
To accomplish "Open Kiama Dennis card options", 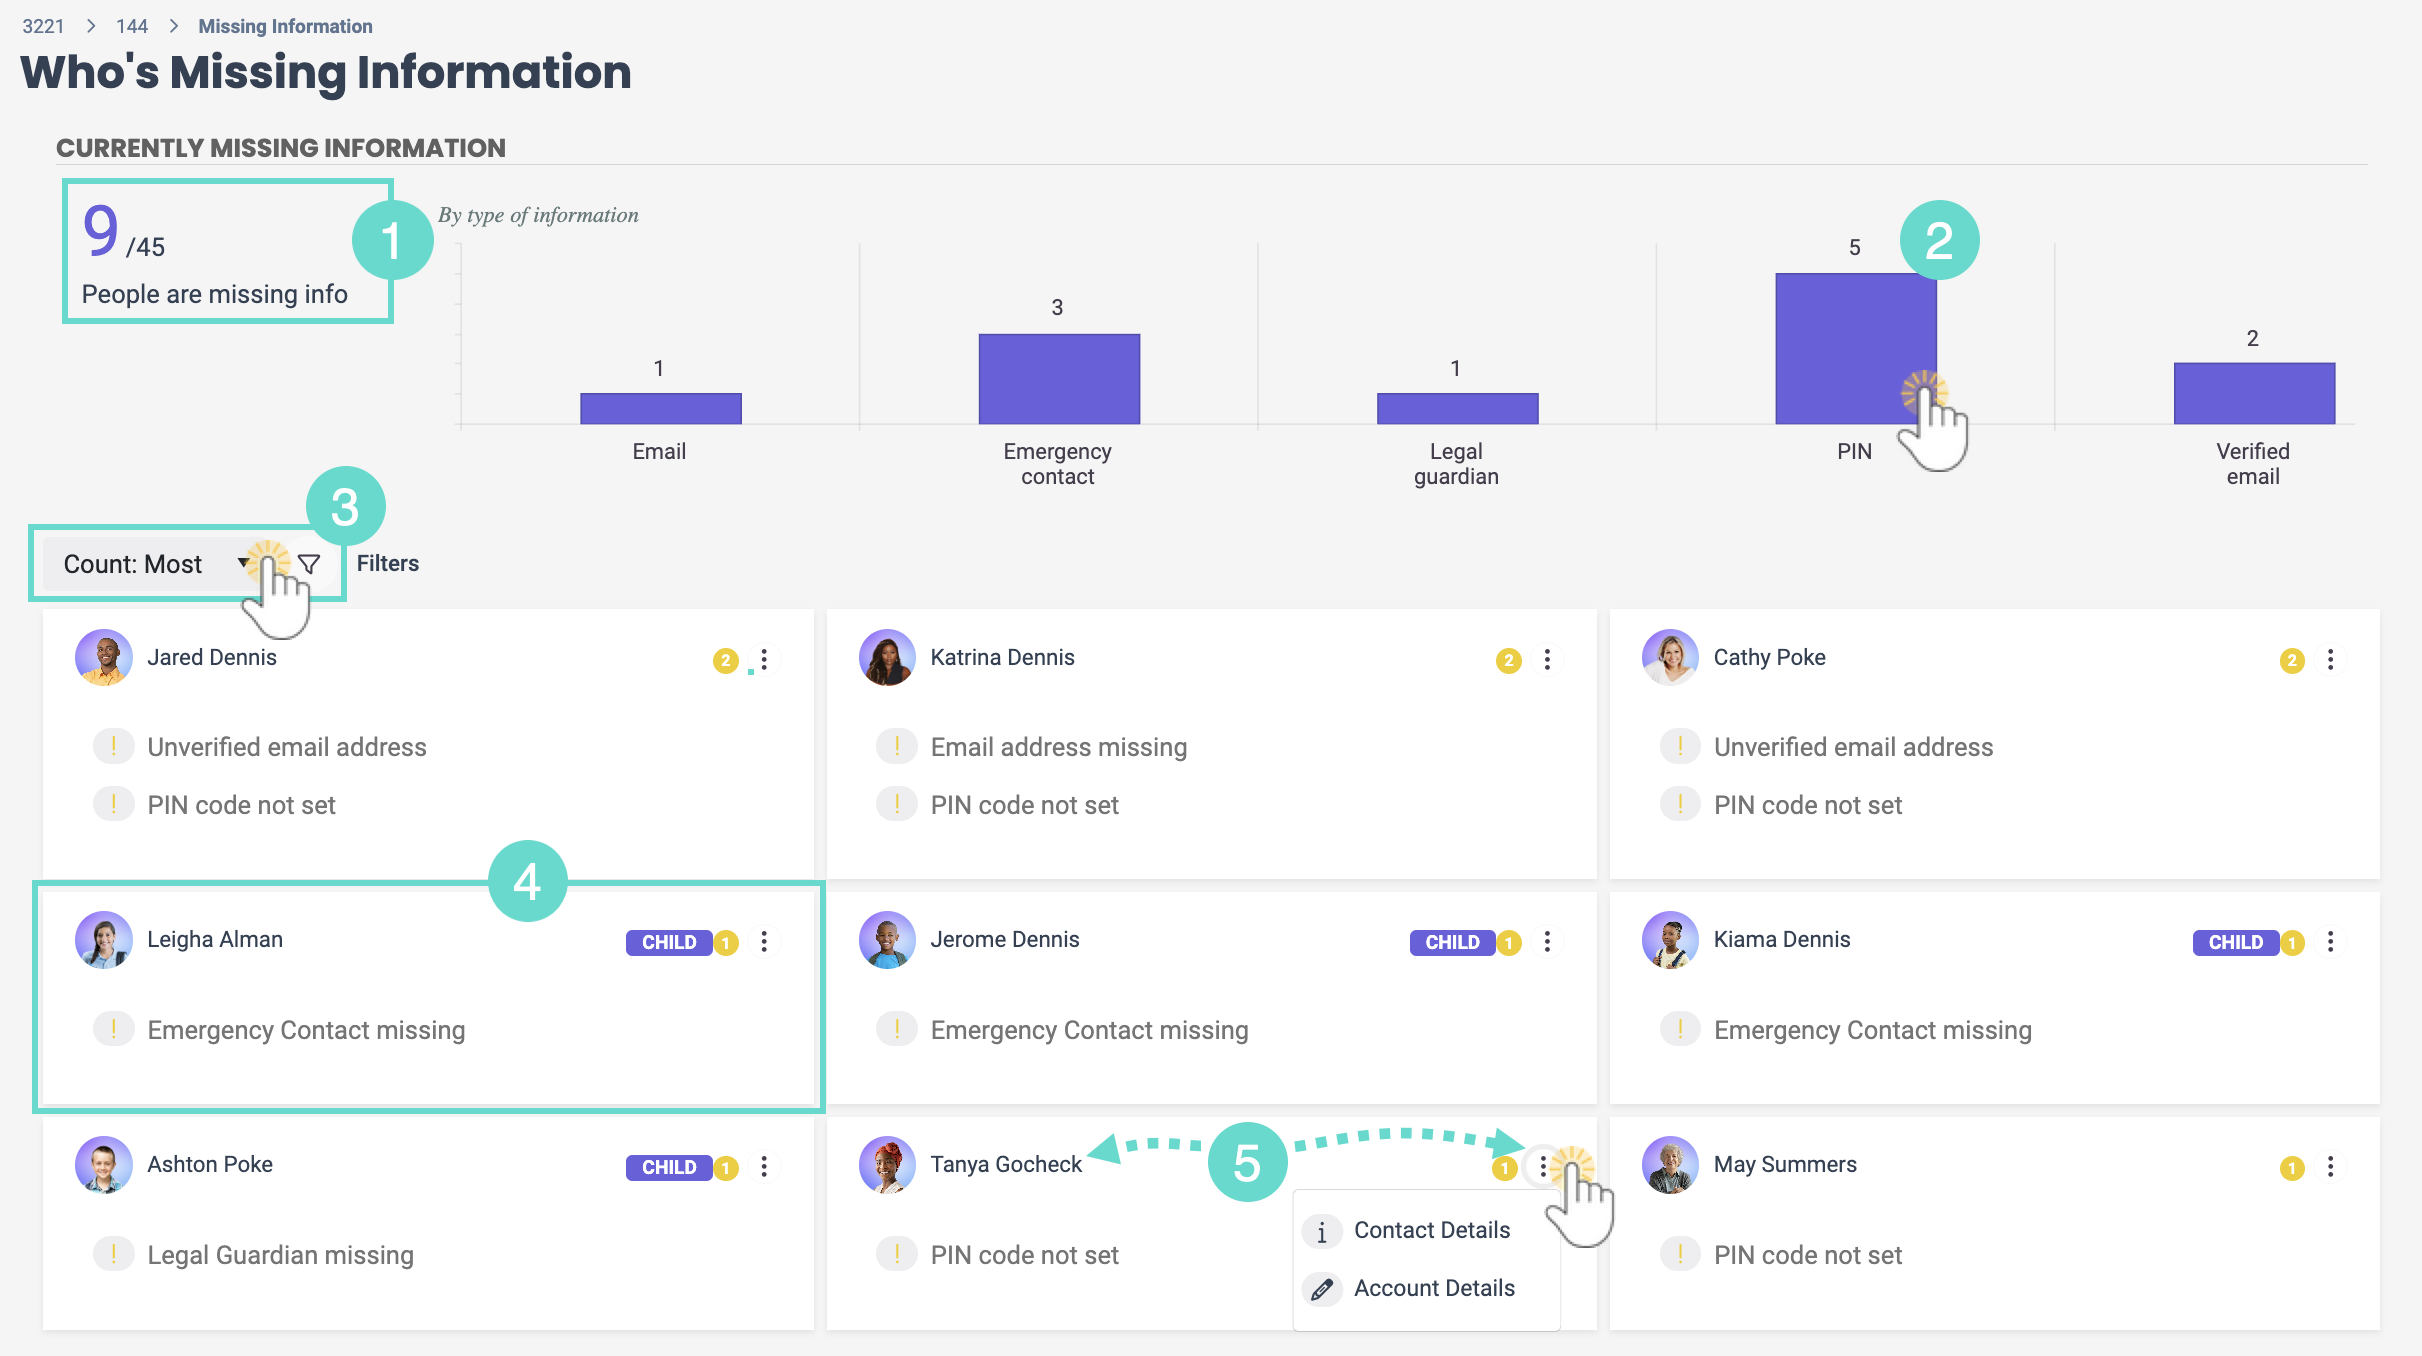I will pos(2330,942).
